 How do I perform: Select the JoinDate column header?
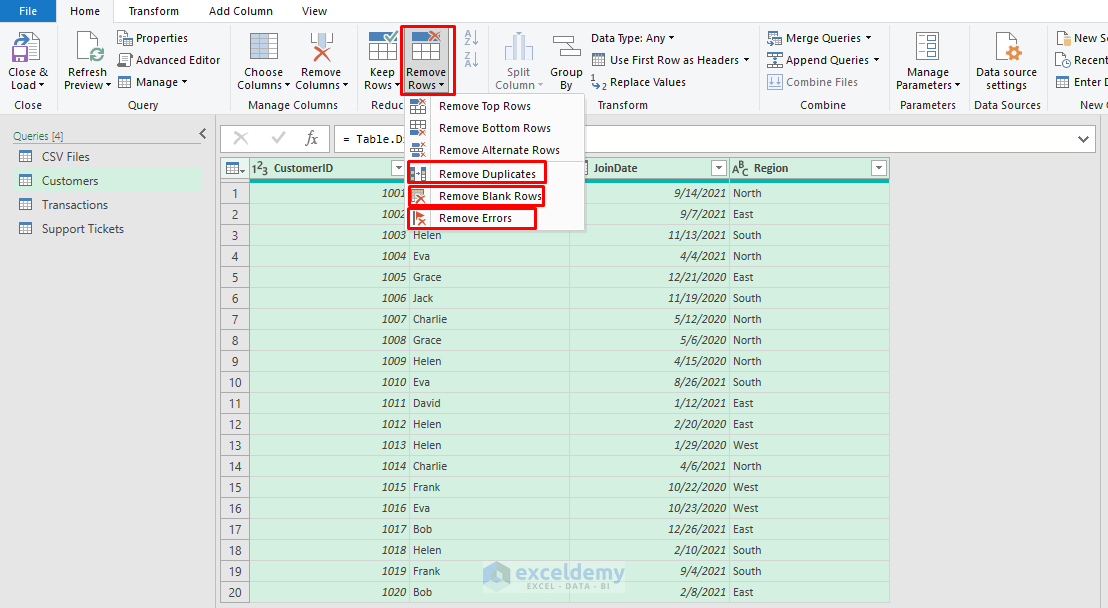[649, 168]
